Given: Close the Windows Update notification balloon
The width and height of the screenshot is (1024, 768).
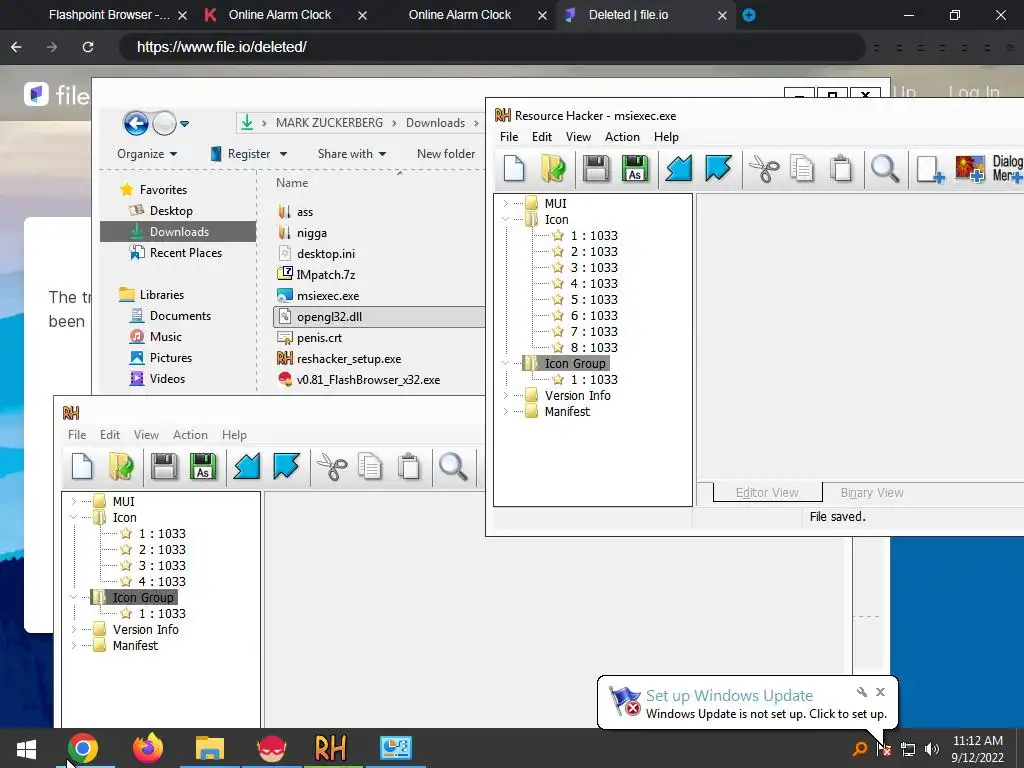Looking at the screenshot, I should click(x=880, y=692).
